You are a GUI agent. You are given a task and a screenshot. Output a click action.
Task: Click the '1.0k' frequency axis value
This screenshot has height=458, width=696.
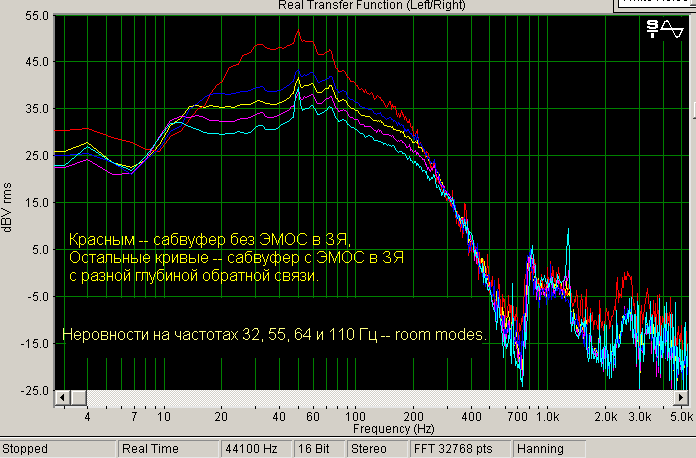(548, 417)
